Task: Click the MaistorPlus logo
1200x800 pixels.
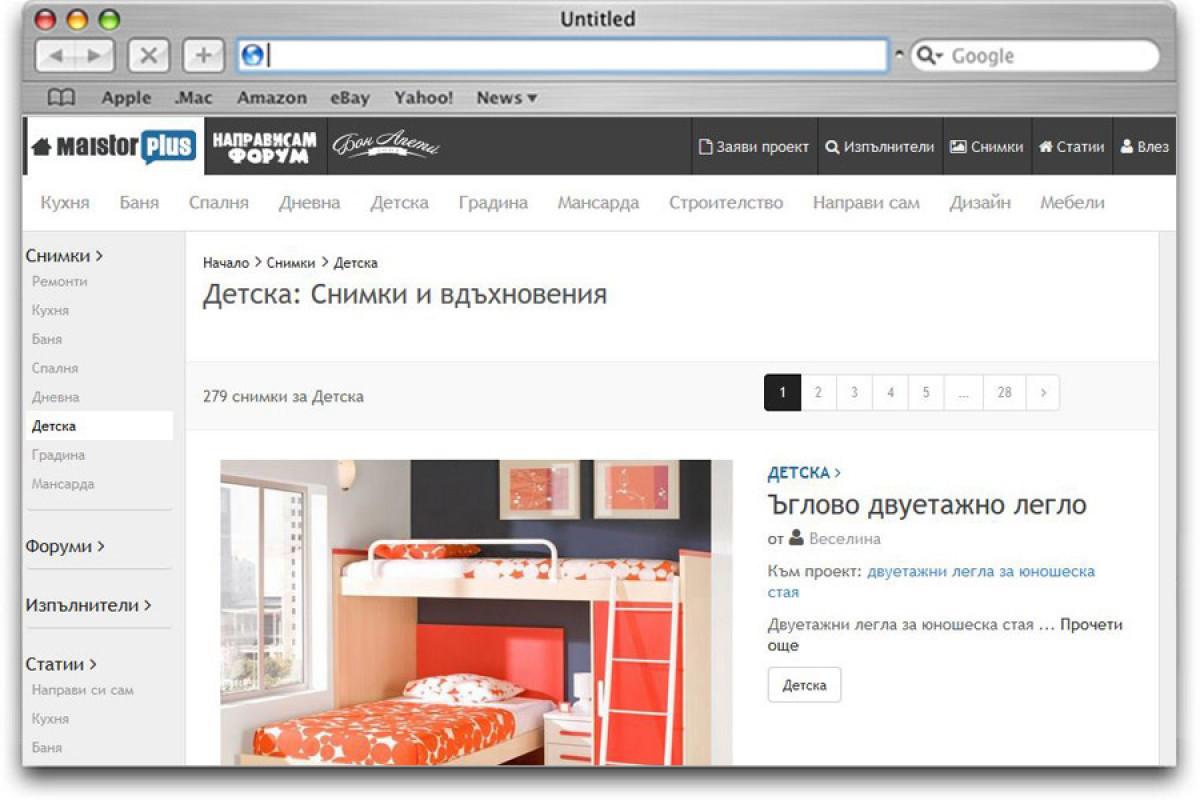Action: coord(110,145)
